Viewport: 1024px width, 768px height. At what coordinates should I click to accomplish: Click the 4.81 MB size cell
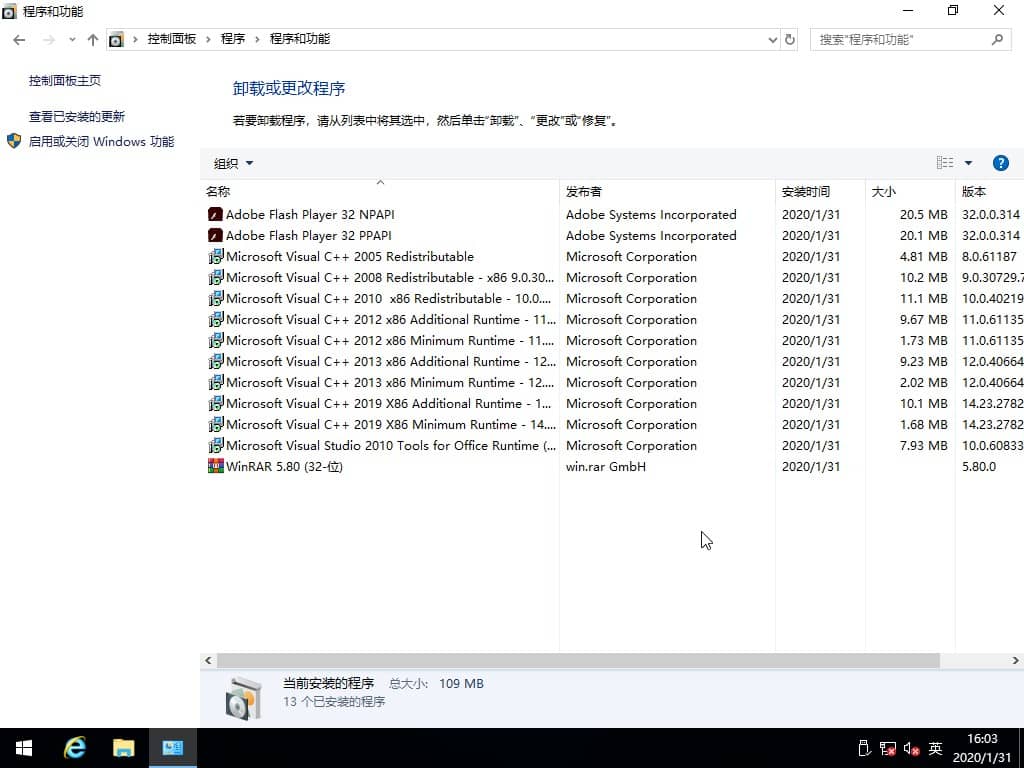pyautogui.click(x=923, y=256)
